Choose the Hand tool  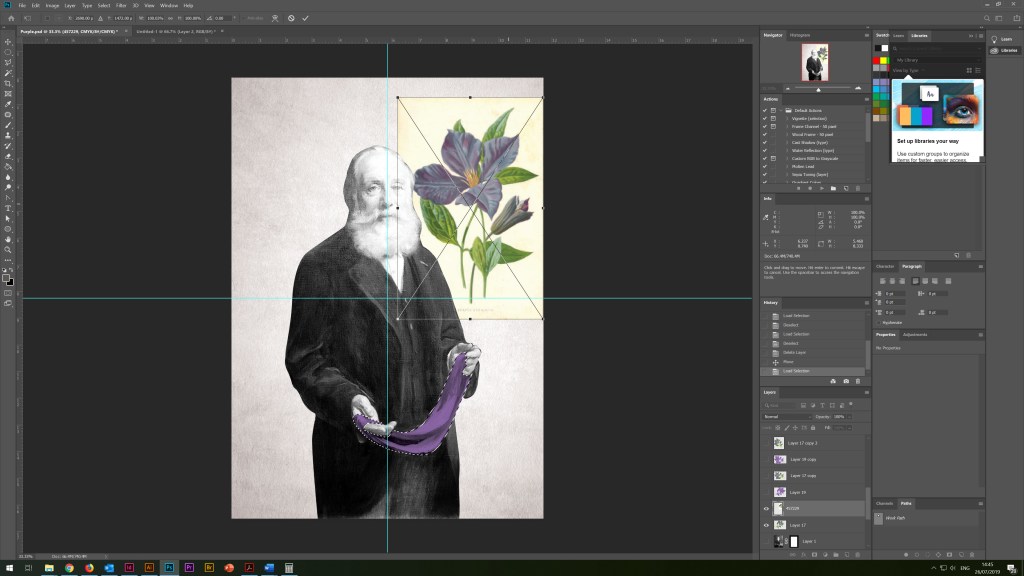[8, 239]
